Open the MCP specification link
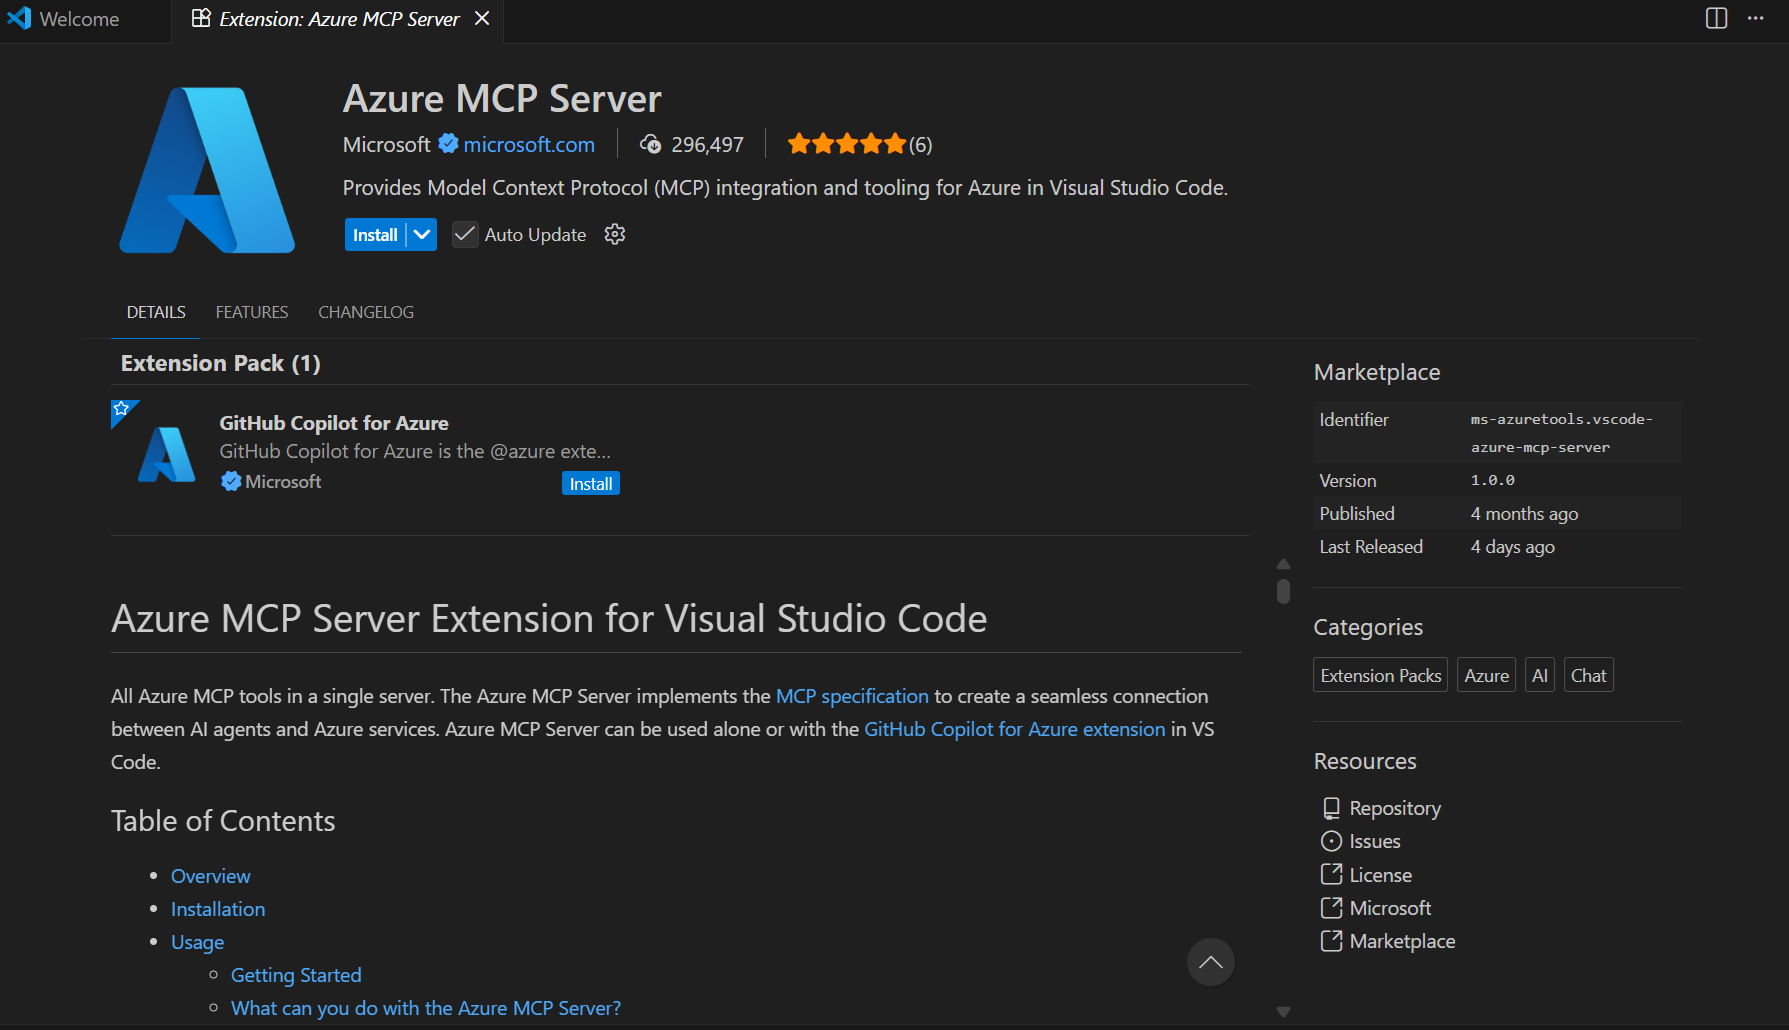 pyautogui.click(x=852, y=696)
